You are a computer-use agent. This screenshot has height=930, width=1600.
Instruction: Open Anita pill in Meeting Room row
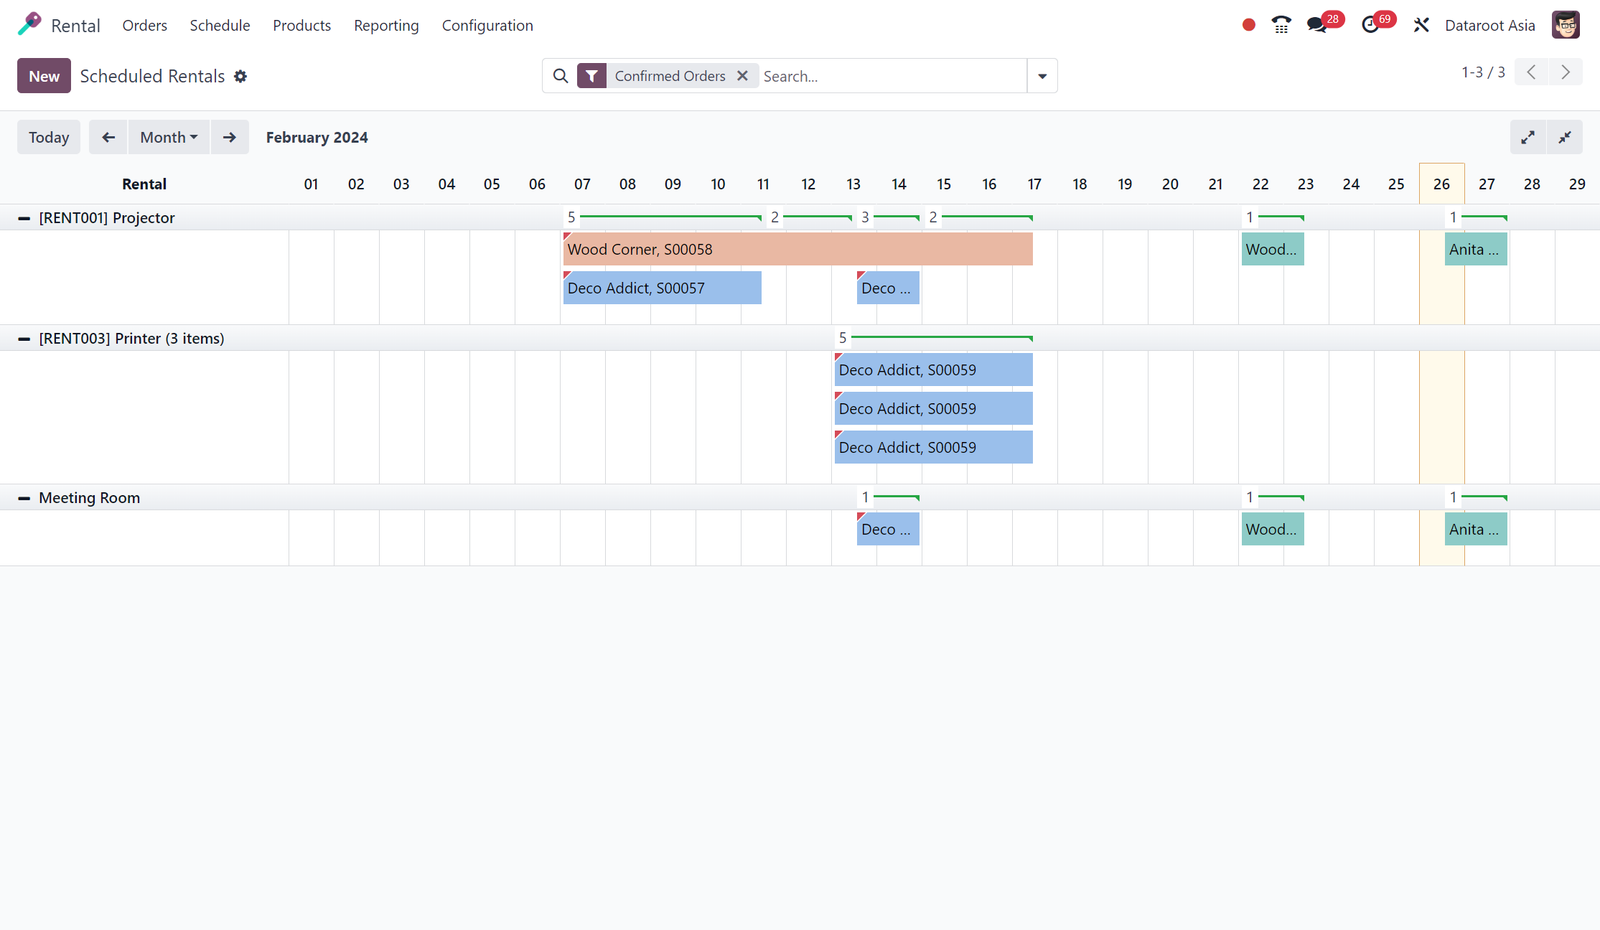(x=1476, y=529)
